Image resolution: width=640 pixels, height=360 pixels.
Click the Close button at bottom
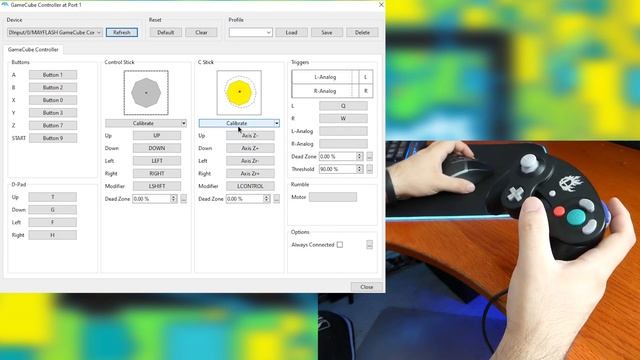click(367, 287)
